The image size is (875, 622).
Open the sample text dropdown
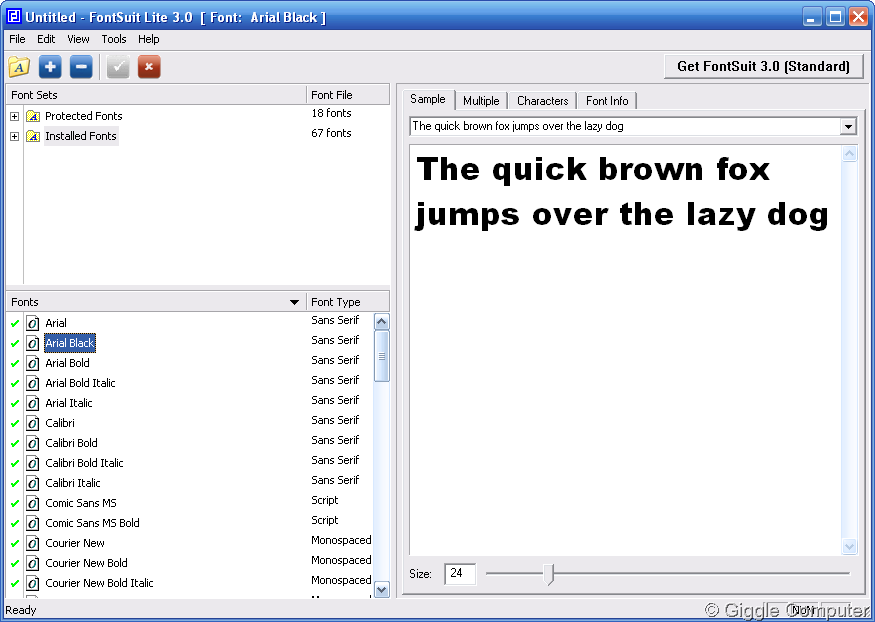pos(848,127)
